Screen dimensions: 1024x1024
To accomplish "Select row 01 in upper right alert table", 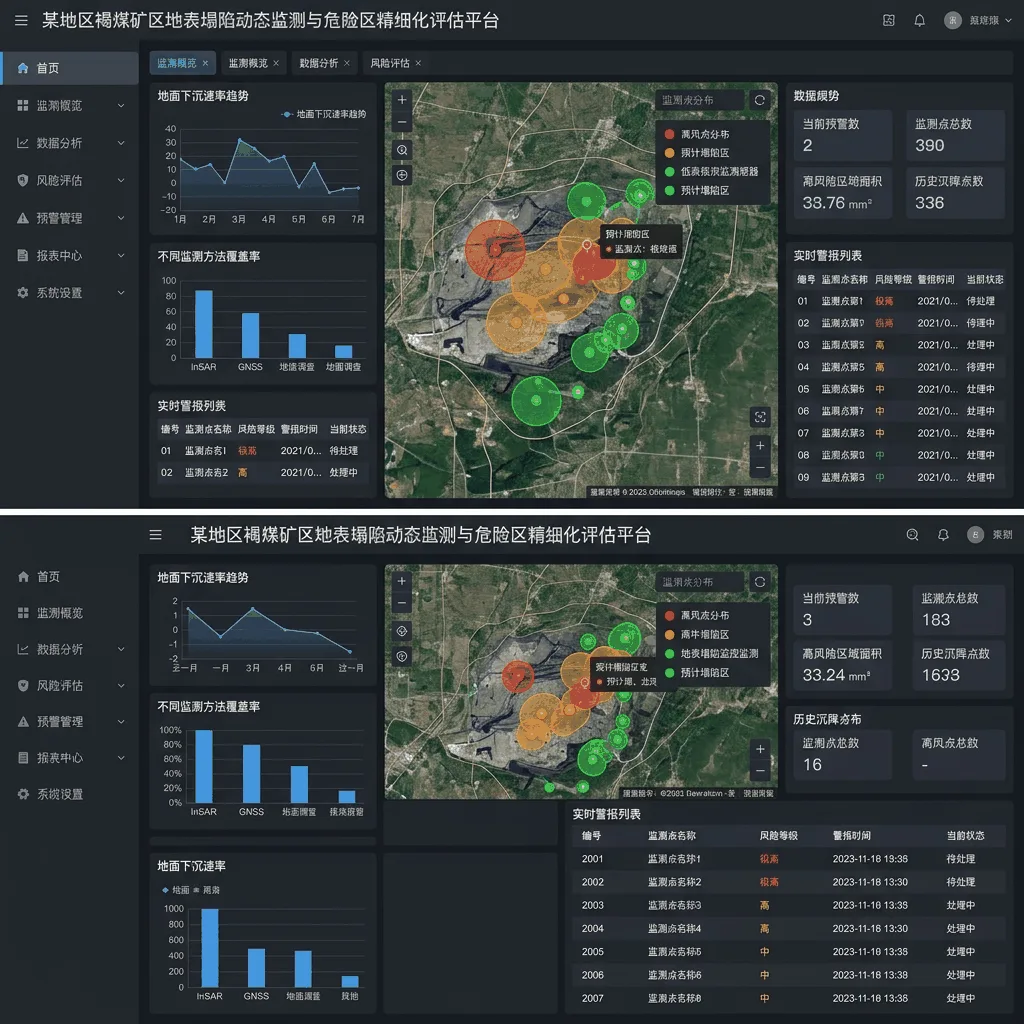I will pyautogui.click(x=899, y=301).
